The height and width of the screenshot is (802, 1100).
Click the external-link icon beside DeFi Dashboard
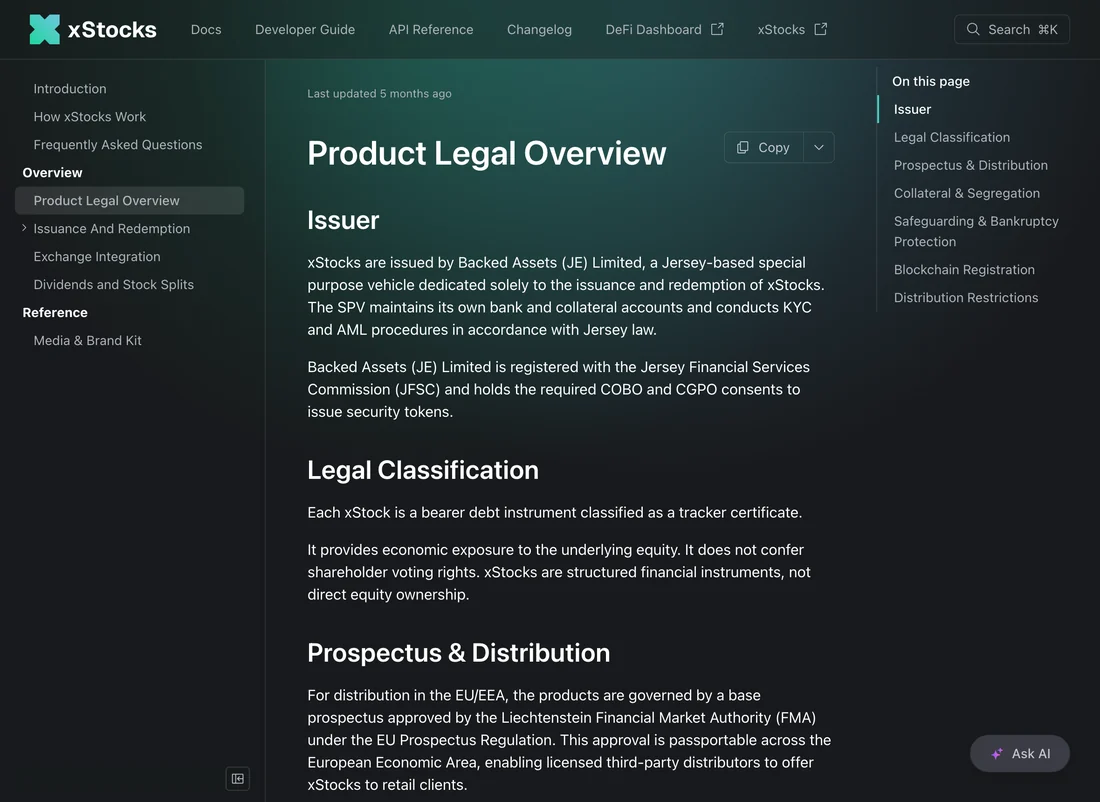click(x=717, y=29)
